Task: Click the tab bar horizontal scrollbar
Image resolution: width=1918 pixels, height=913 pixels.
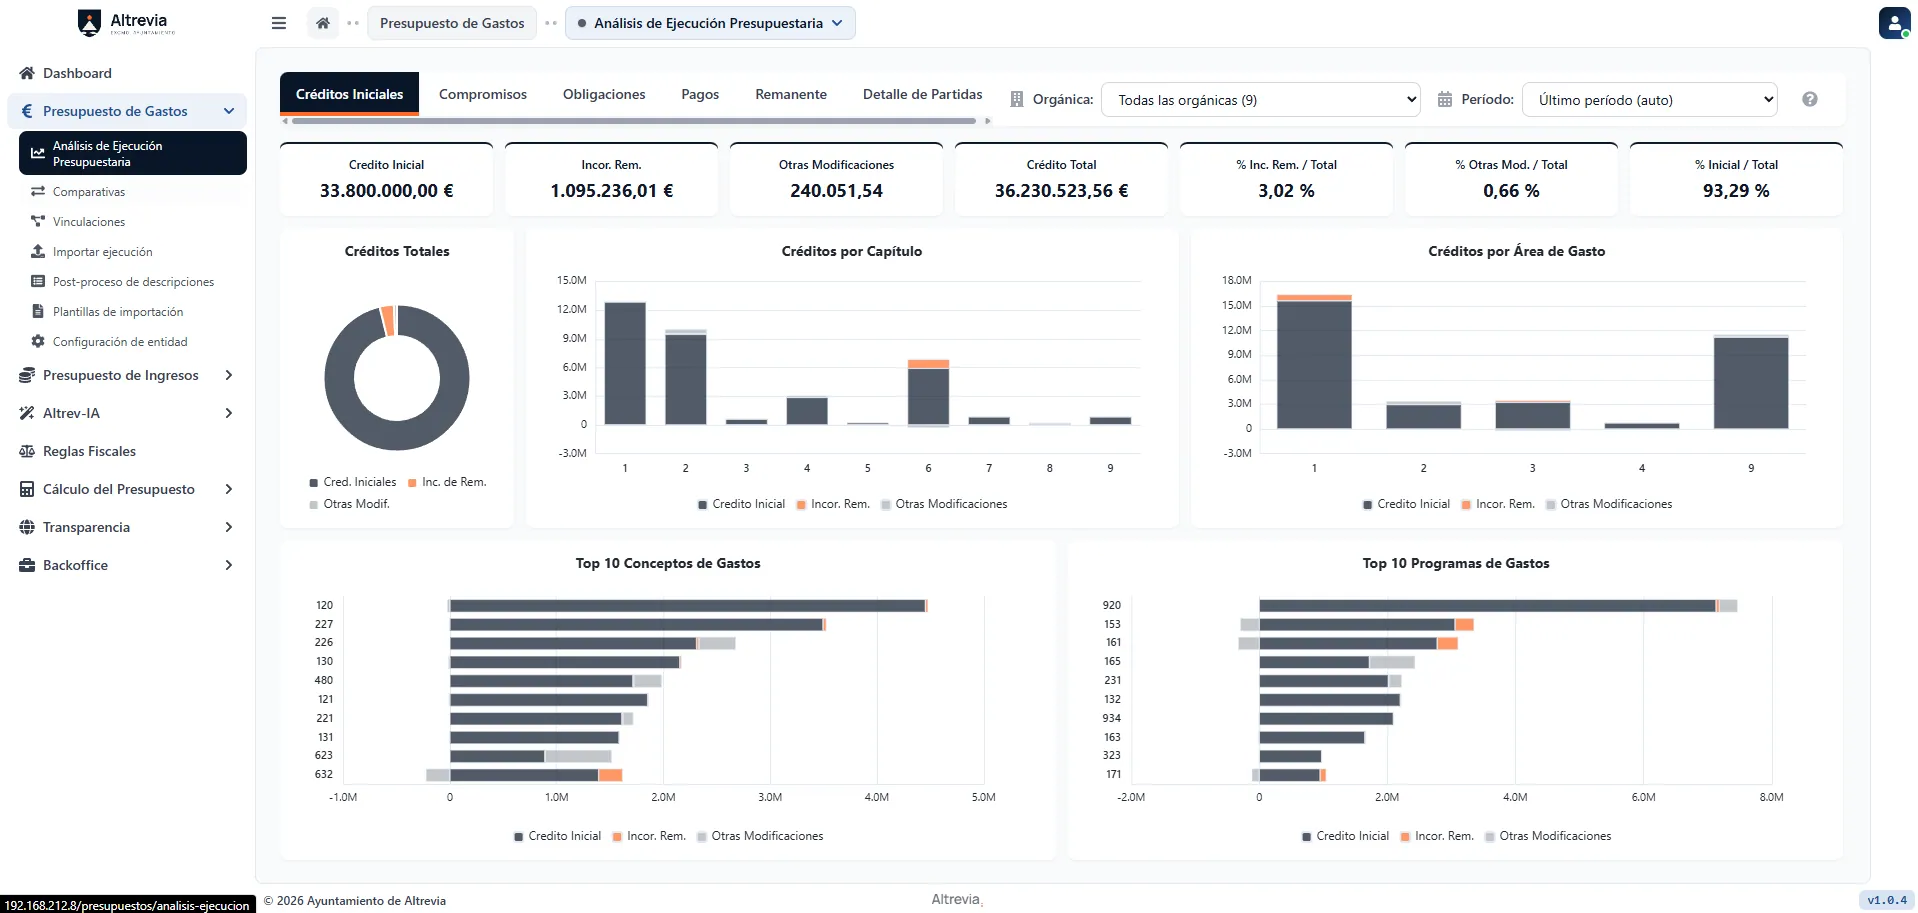Action: pos(634,121)
